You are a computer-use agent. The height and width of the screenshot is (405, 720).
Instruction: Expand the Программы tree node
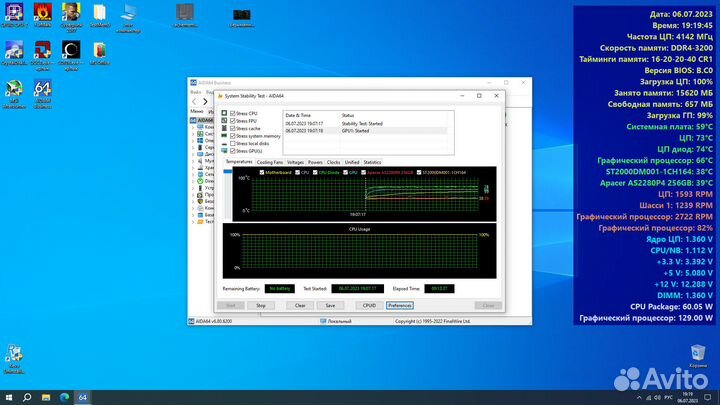193,195
